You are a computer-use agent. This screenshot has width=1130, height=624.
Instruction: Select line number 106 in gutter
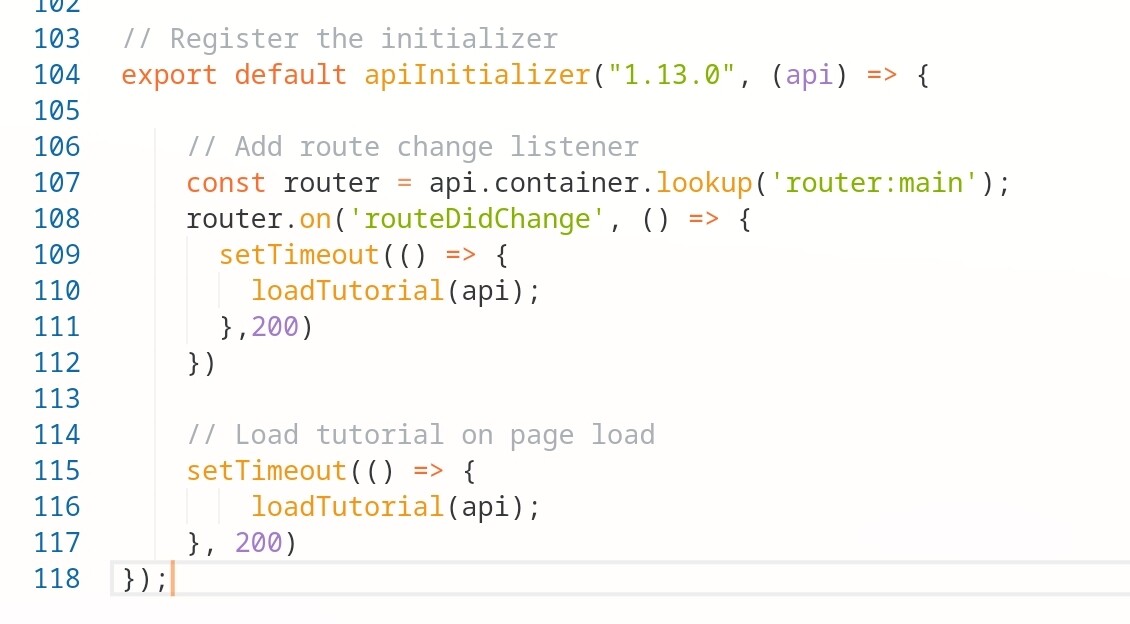click(57, 146)
